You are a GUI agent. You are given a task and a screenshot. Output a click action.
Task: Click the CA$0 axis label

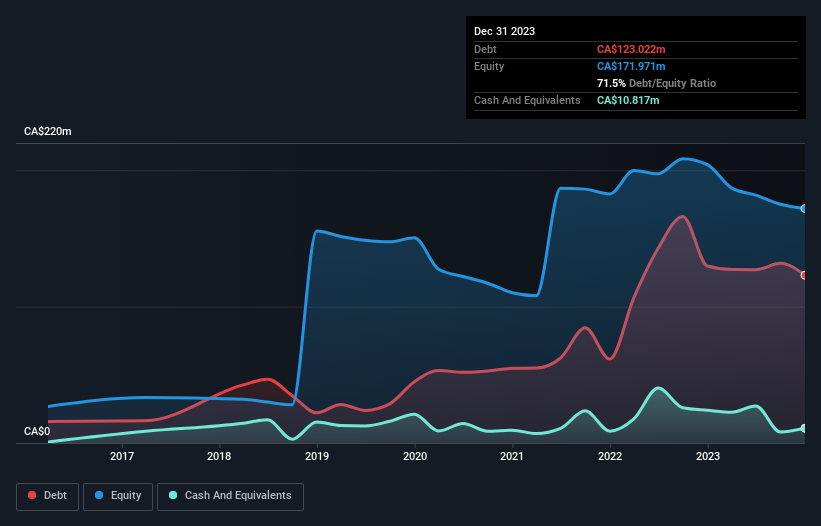[x=37, y=431]
